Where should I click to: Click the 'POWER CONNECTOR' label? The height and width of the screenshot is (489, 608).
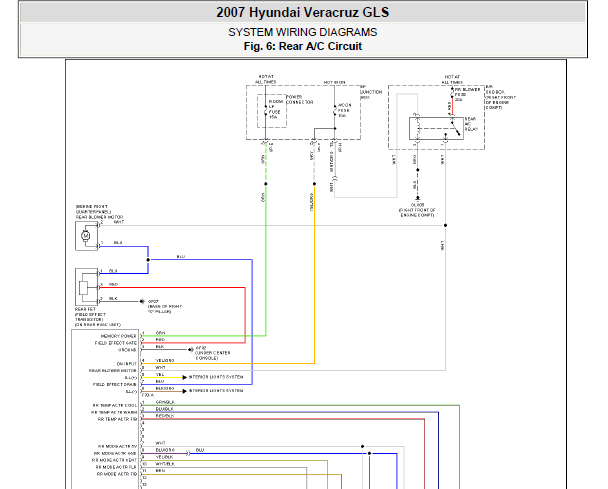click(x=299, y=100)
